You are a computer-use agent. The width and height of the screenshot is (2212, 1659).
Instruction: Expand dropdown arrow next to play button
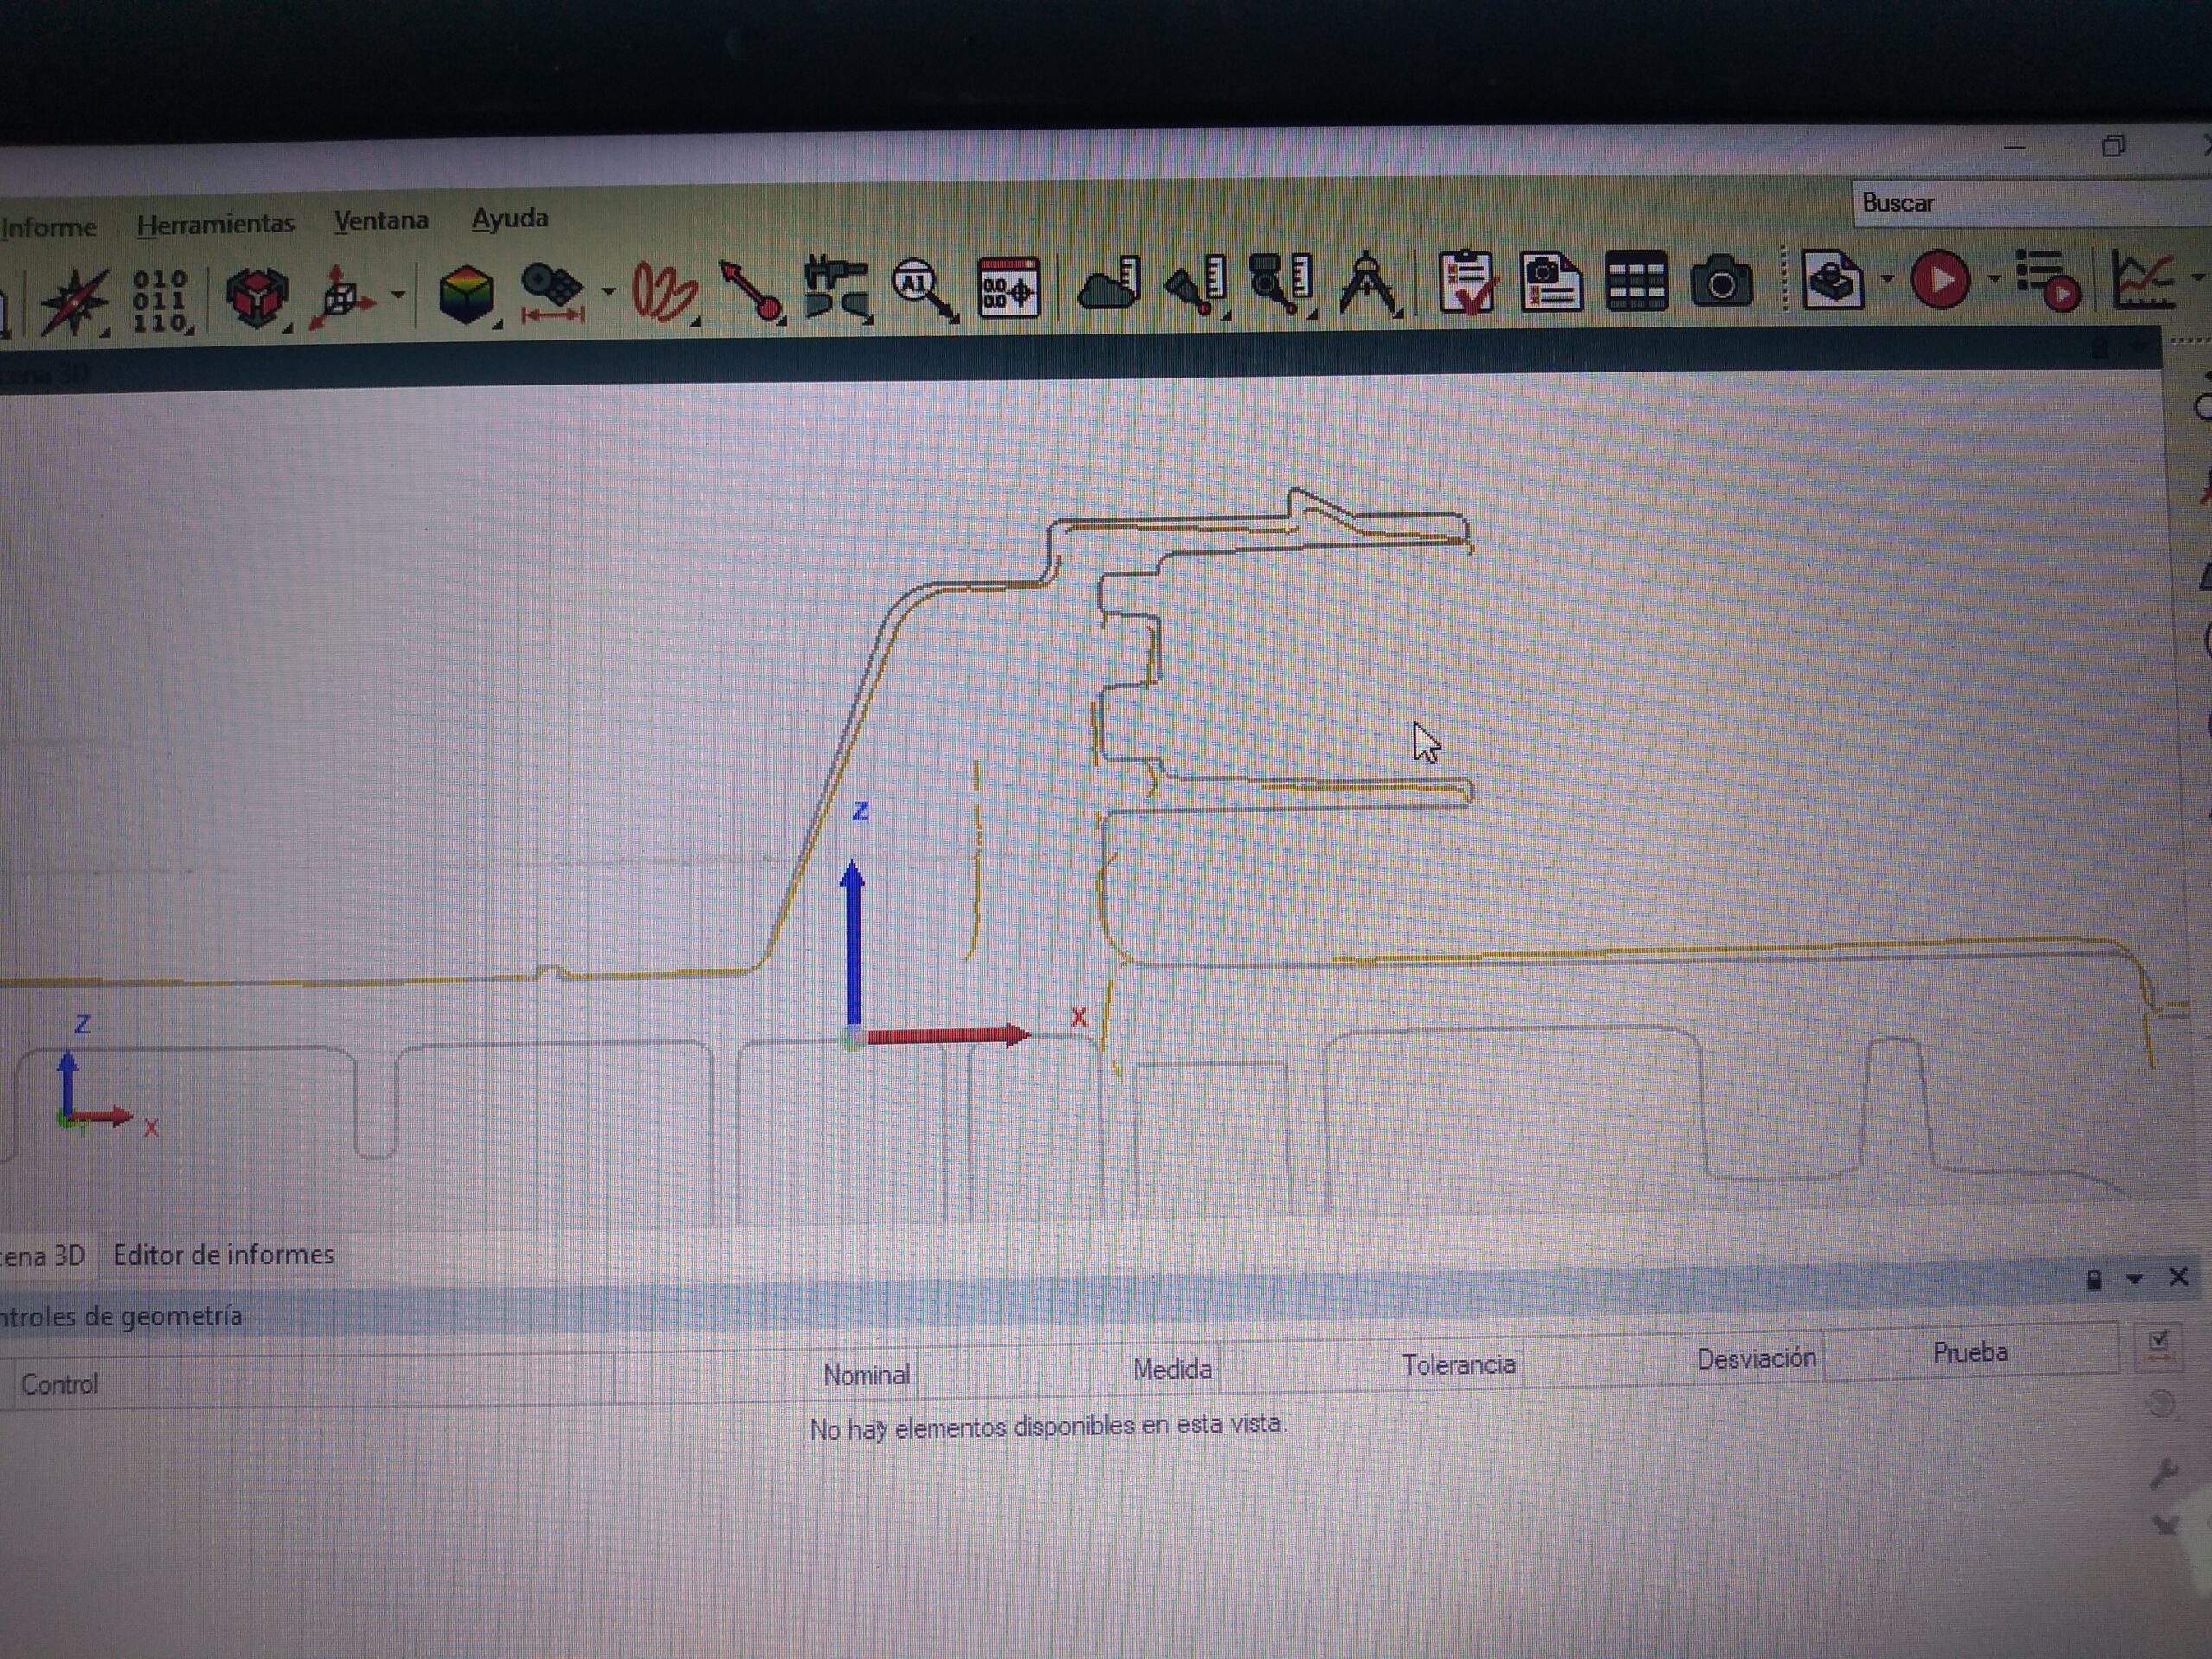pyautogui.click(x=1993, y=279)
